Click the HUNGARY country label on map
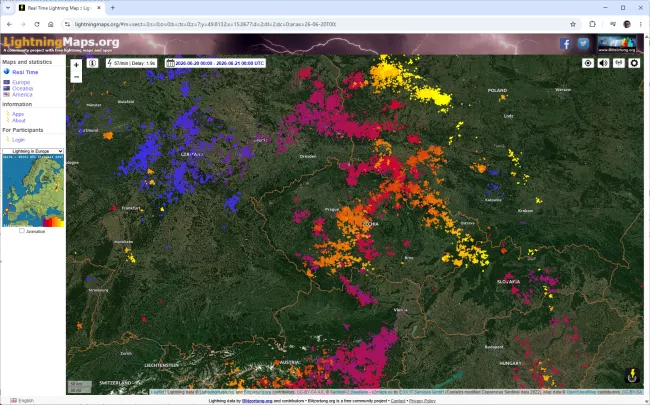Image resolution: width=650 pixels, height=405 pixels. tap(510, 363)
